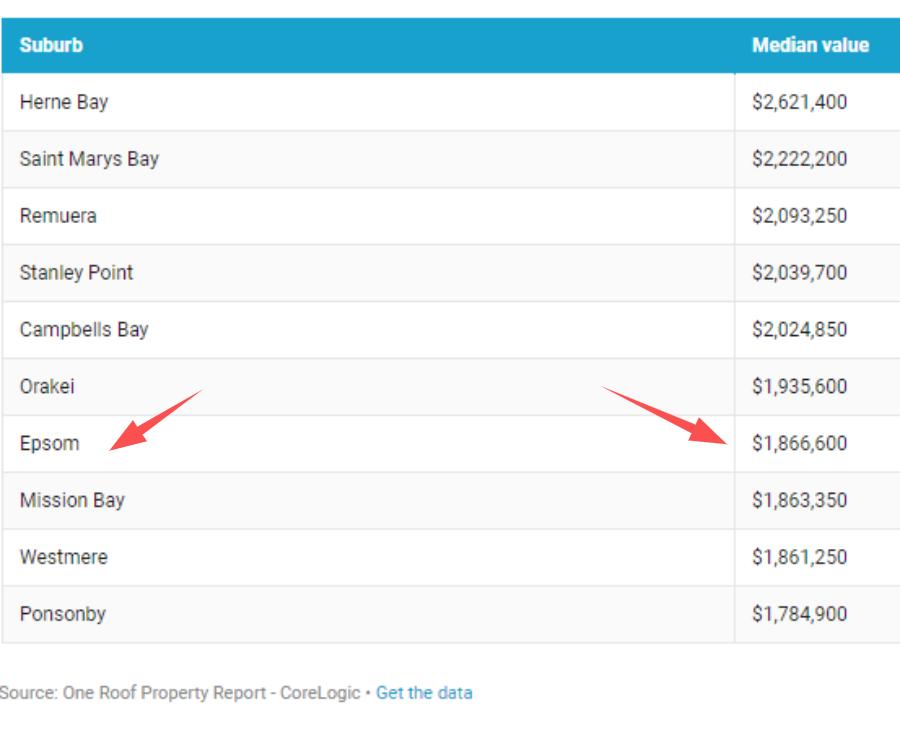Screen dimensions: 900x733
Task: Select the Herne Bay suburb cell
Action: click(x=64, y=102)
